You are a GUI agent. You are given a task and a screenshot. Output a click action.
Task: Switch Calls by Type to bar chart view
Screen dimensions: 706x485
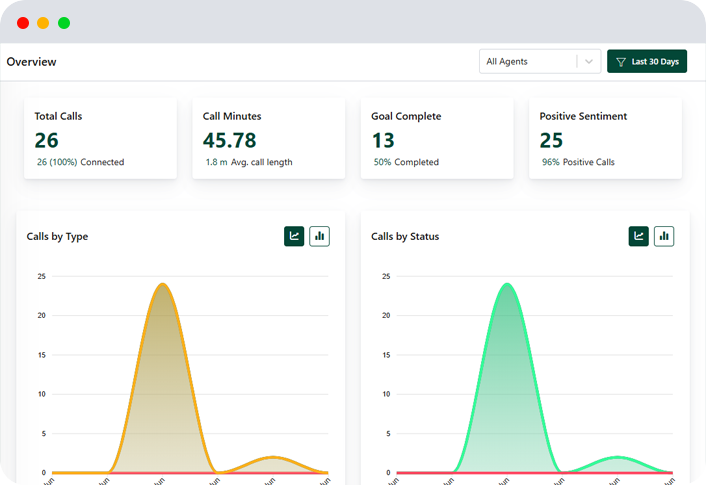point(320,236)
